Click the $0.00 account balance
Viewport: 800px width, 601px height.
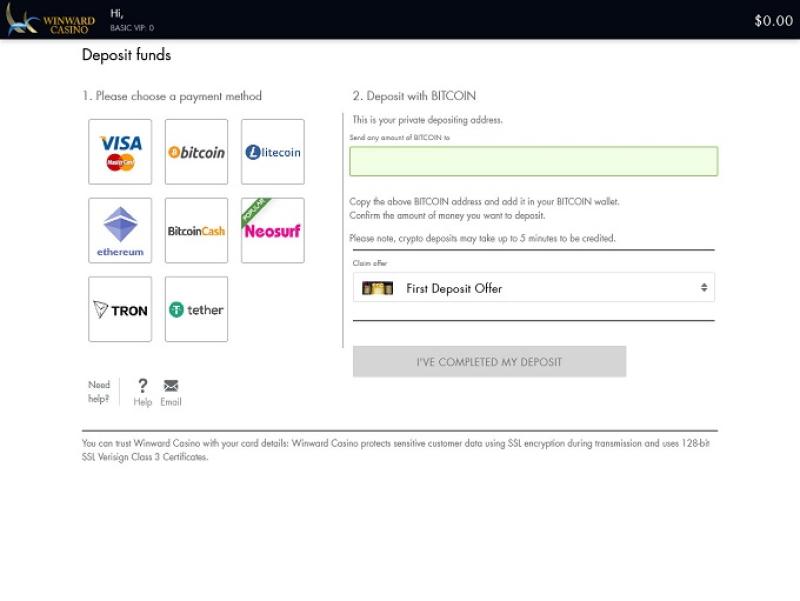click(x=772, y=20)
